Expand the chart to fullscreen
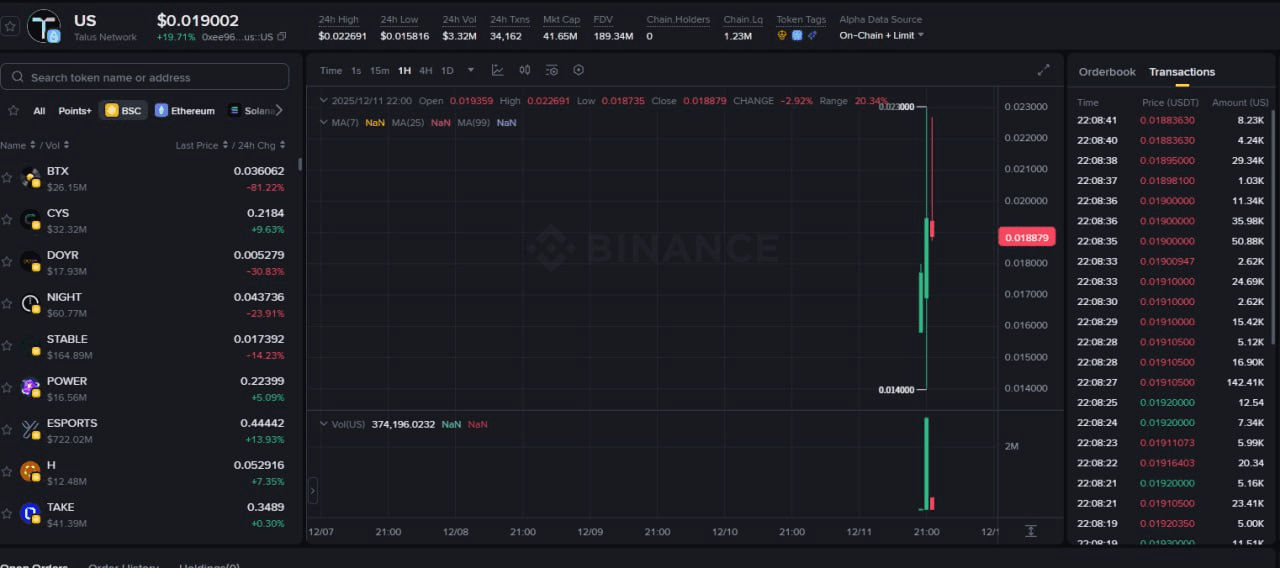 tap(1043, 70)
